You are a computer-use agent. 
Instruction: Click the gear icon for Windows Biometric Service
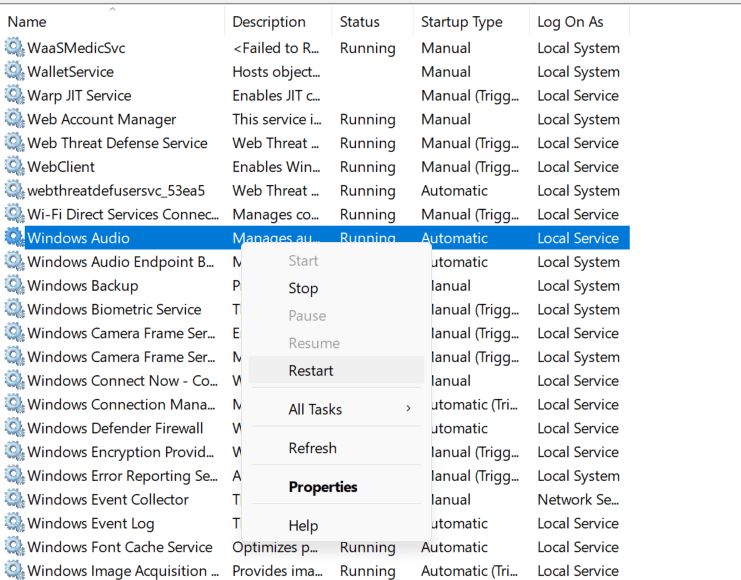(x=15, y=309)
